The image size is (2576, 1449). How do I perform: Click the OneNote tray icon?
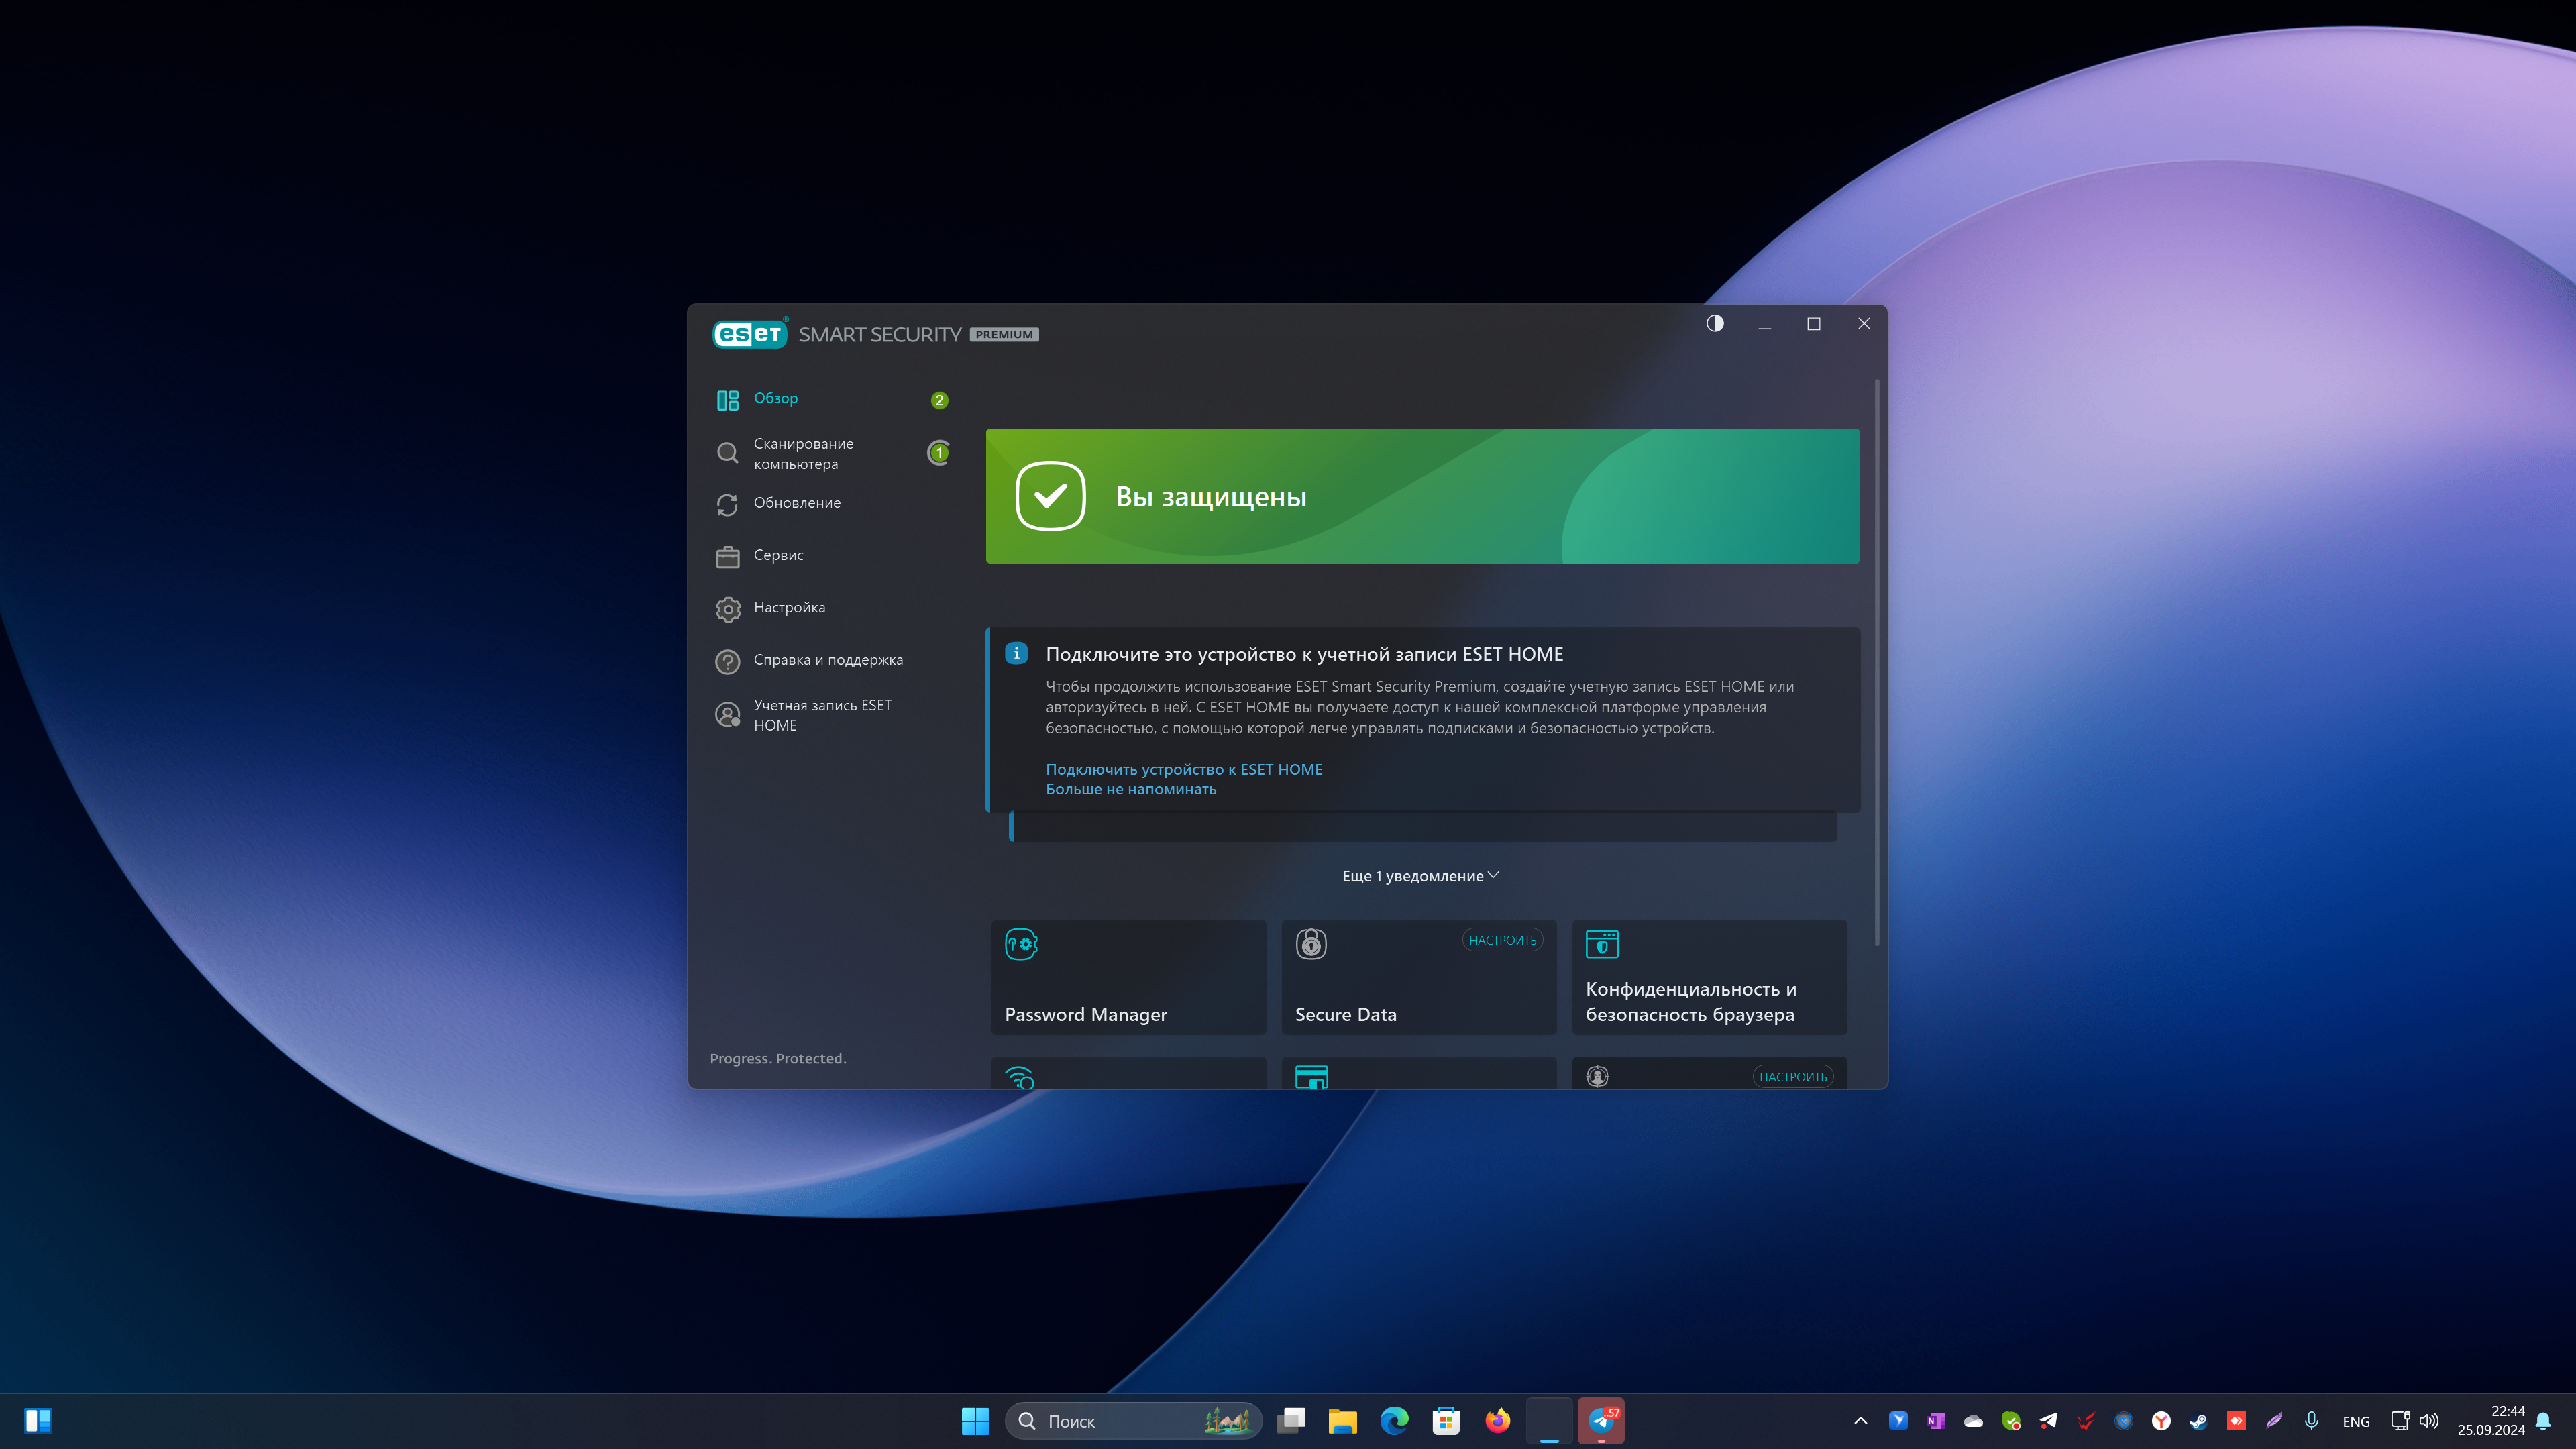tap(1936, 1421)
